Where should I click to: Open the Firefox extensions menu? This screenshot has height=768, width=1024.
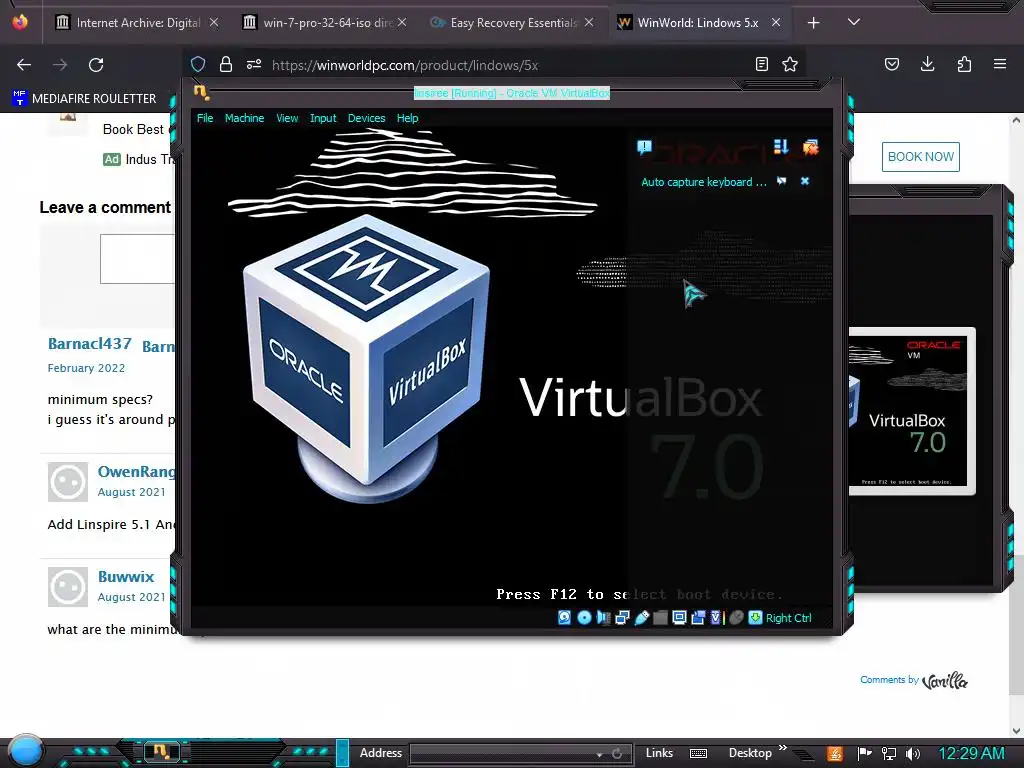click(x=964, y=64)
